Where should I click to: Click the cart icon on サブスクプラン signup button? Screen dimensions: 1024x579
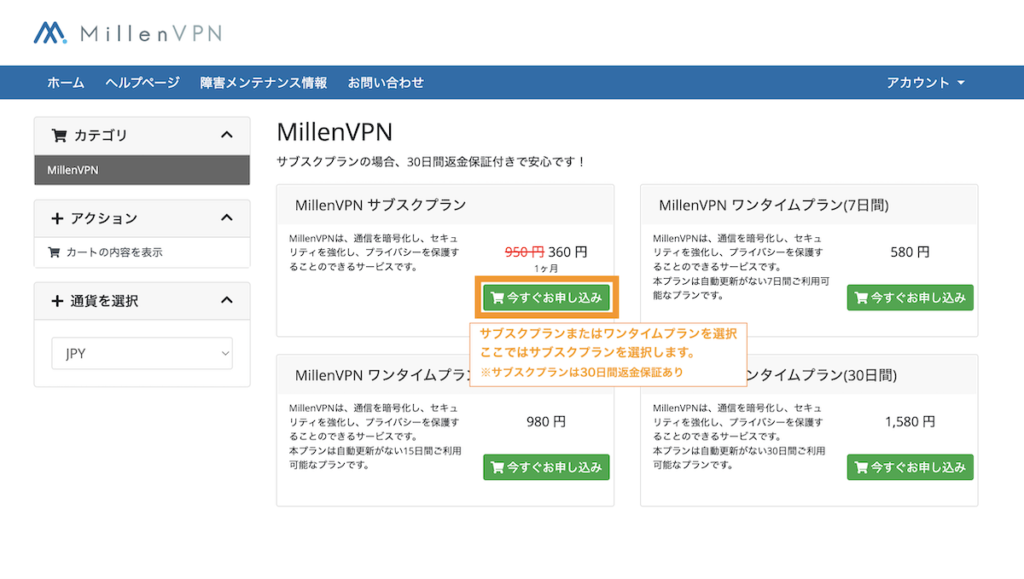tap(497, 297)
